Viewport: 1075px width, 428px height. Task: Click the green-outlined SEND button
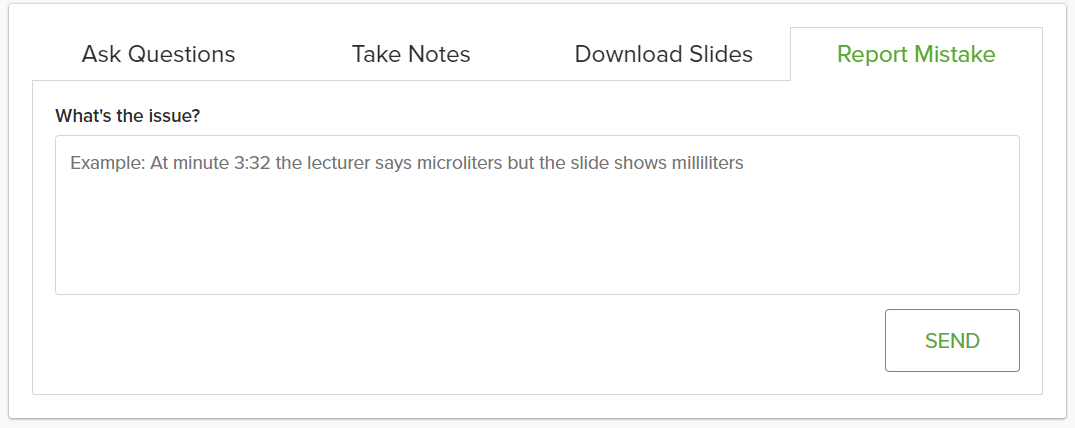[x=952, y=340]
